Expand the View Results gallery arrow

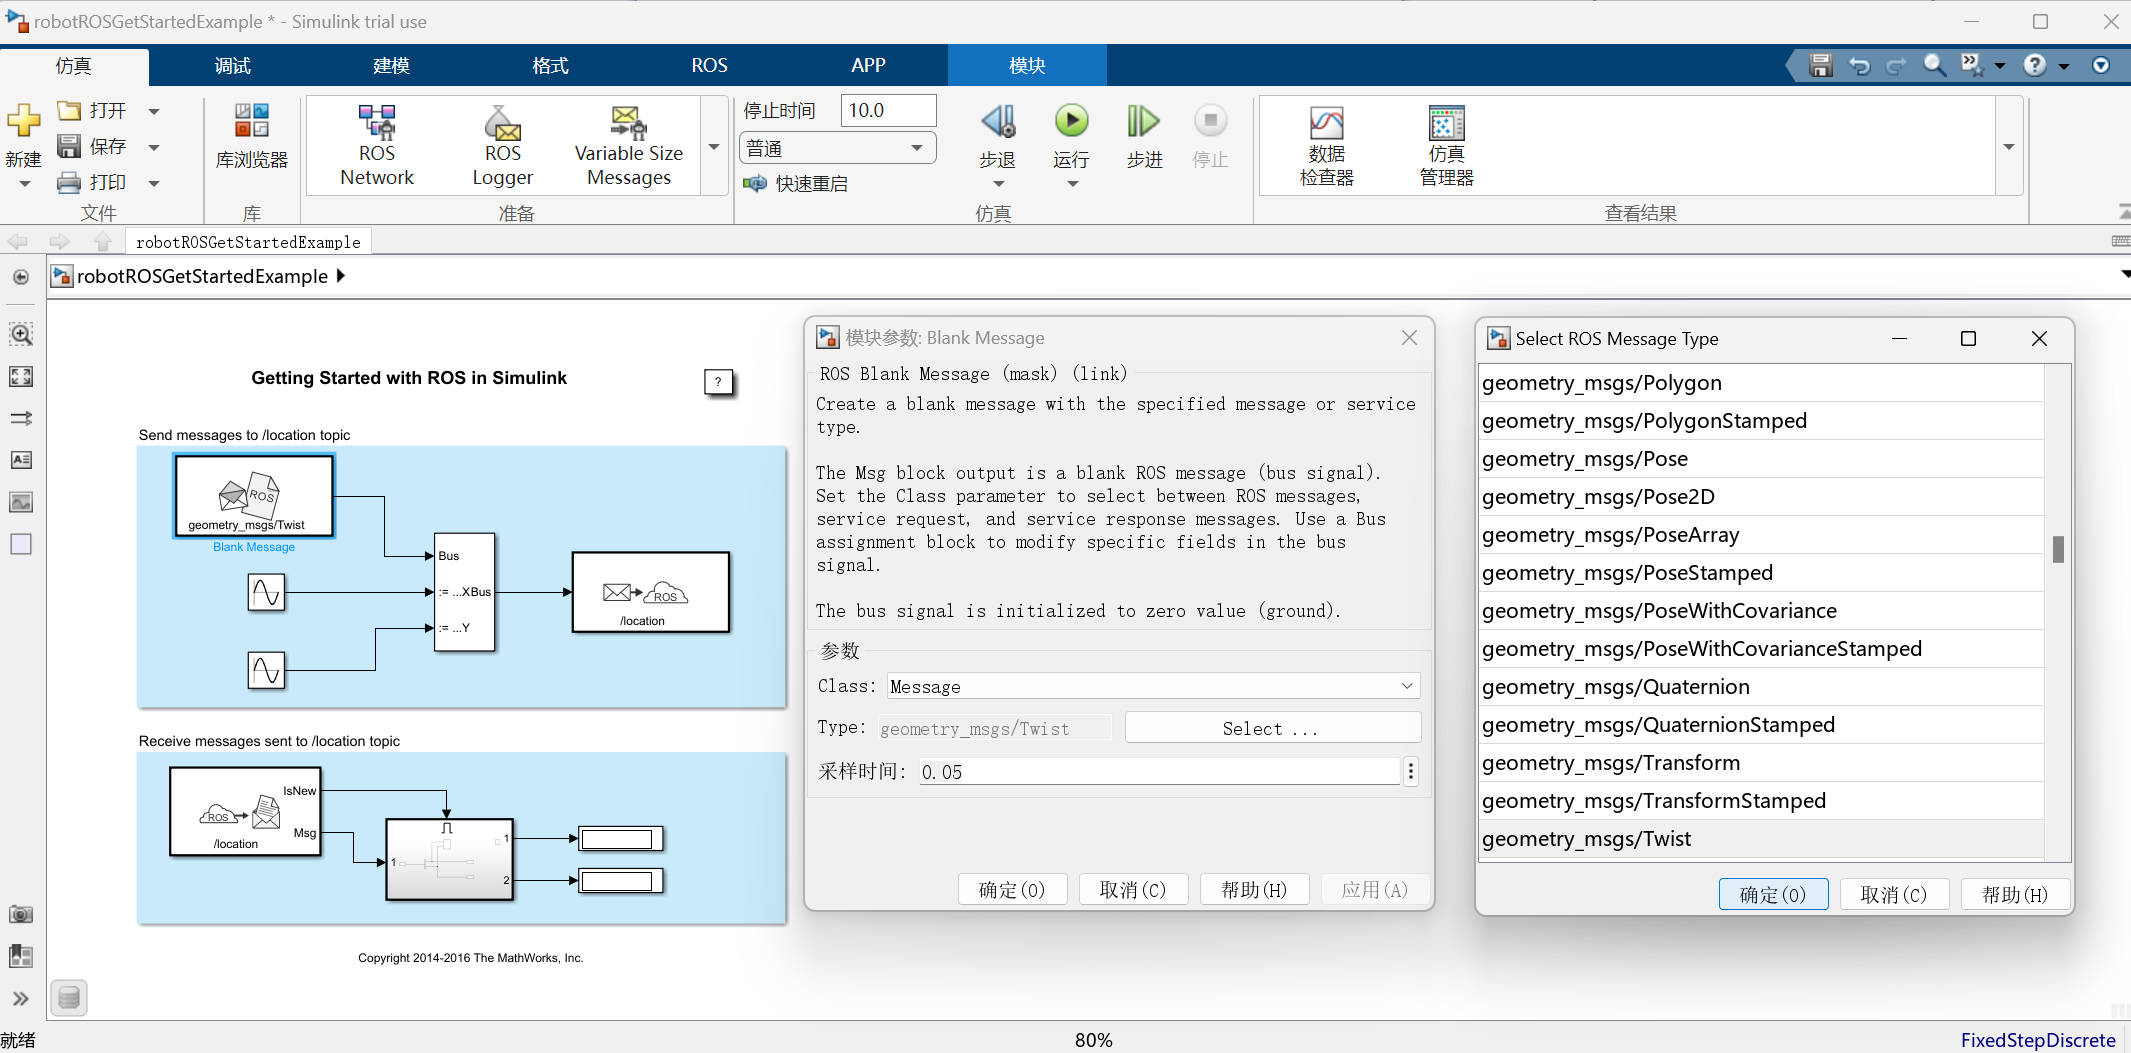point(2009,146)
